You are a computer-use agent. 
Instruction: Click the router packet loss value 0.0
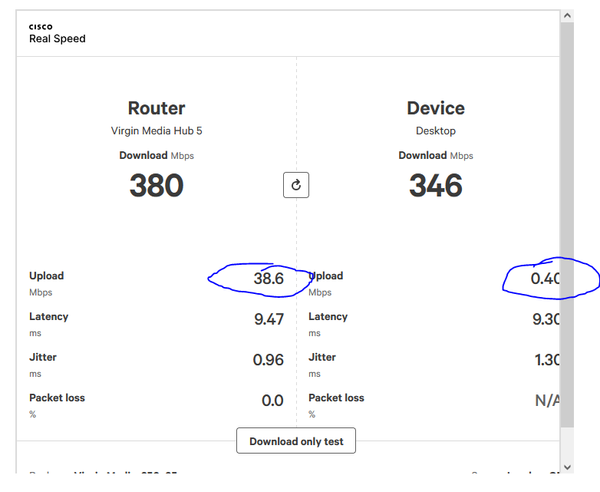pos(272,401)
